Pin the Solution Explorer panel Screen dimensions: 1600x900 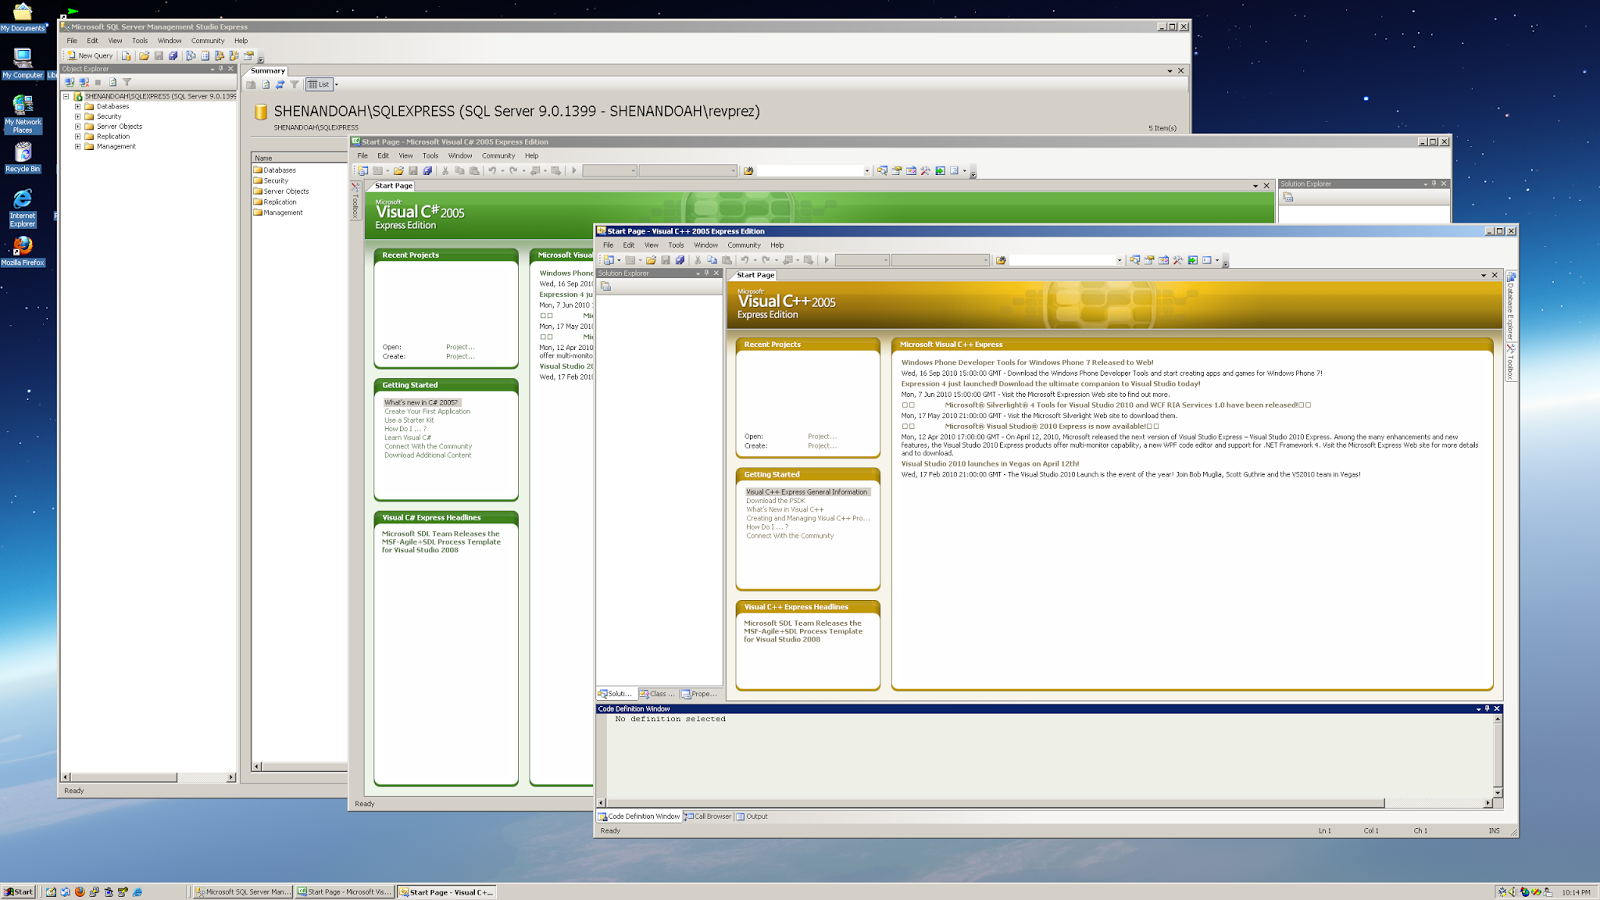[704, 272]
